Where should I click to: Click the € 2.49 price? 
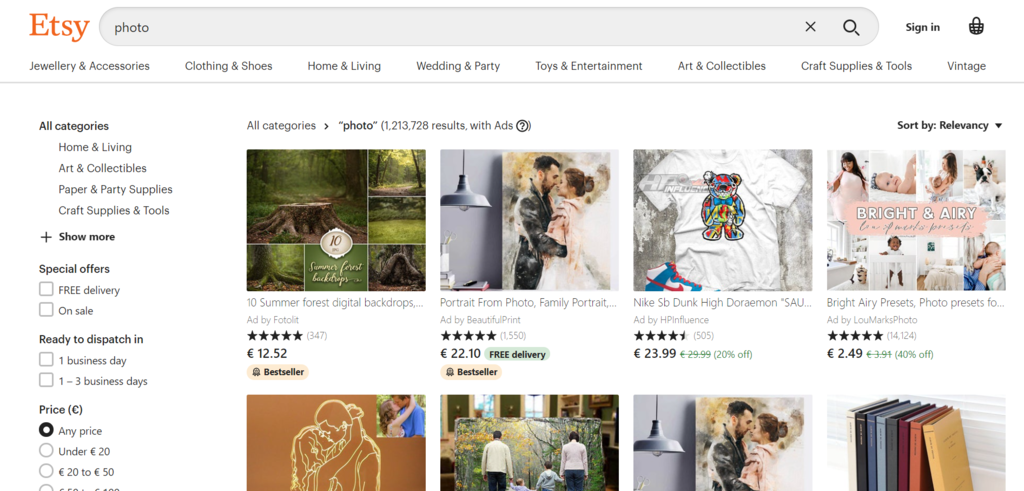845,354
